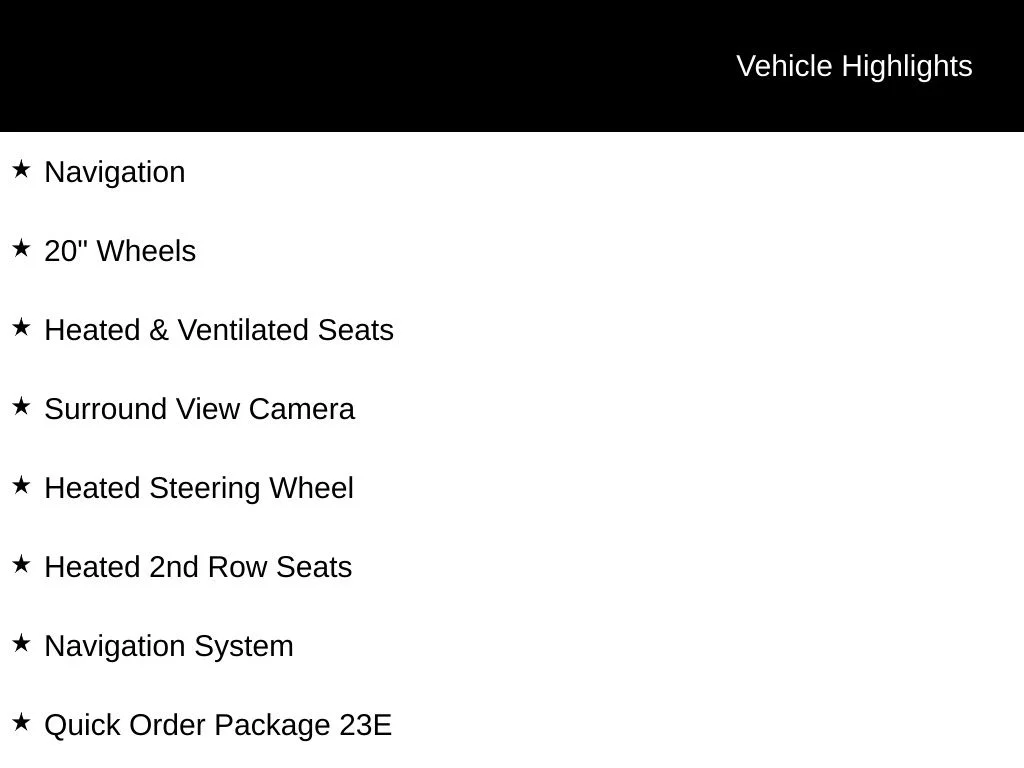Image resolution: width=1024 pixels, height=768 pixels.
Task: Click star bullet next to Surround View Camera
Action: click(21, 406)
